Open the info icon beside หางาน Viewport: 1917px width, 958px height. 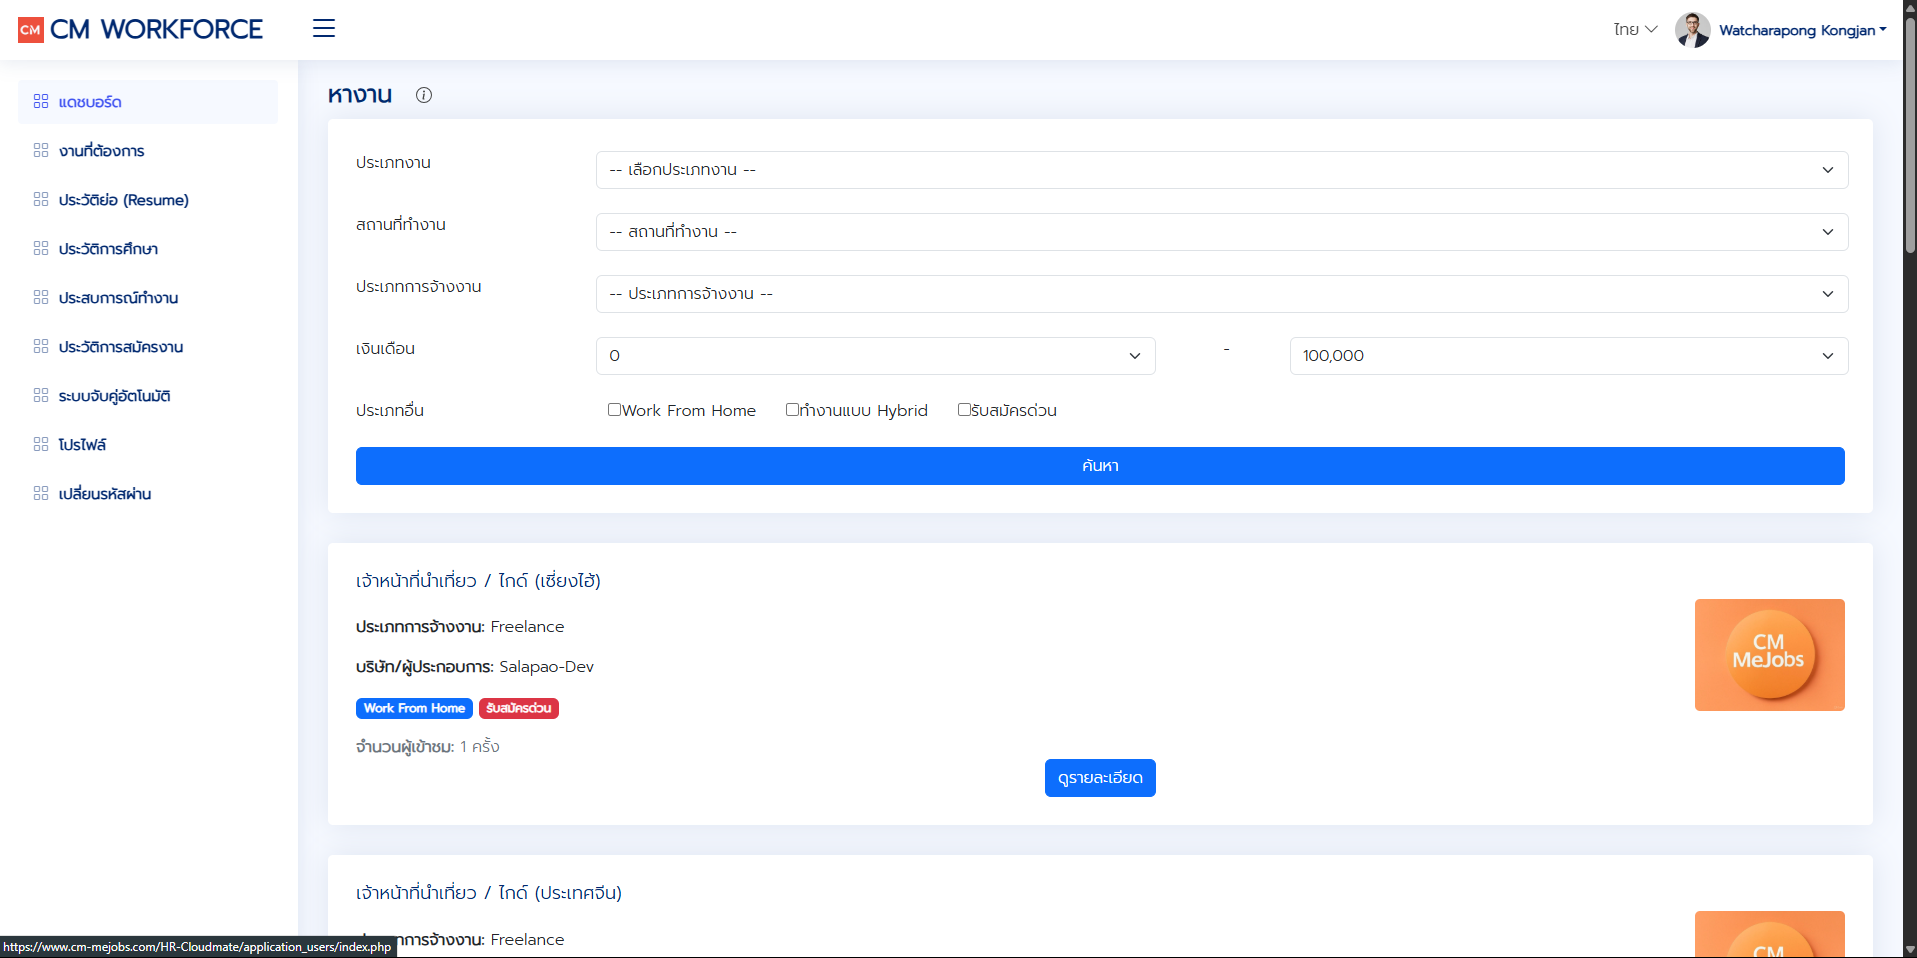pos(424,95)
